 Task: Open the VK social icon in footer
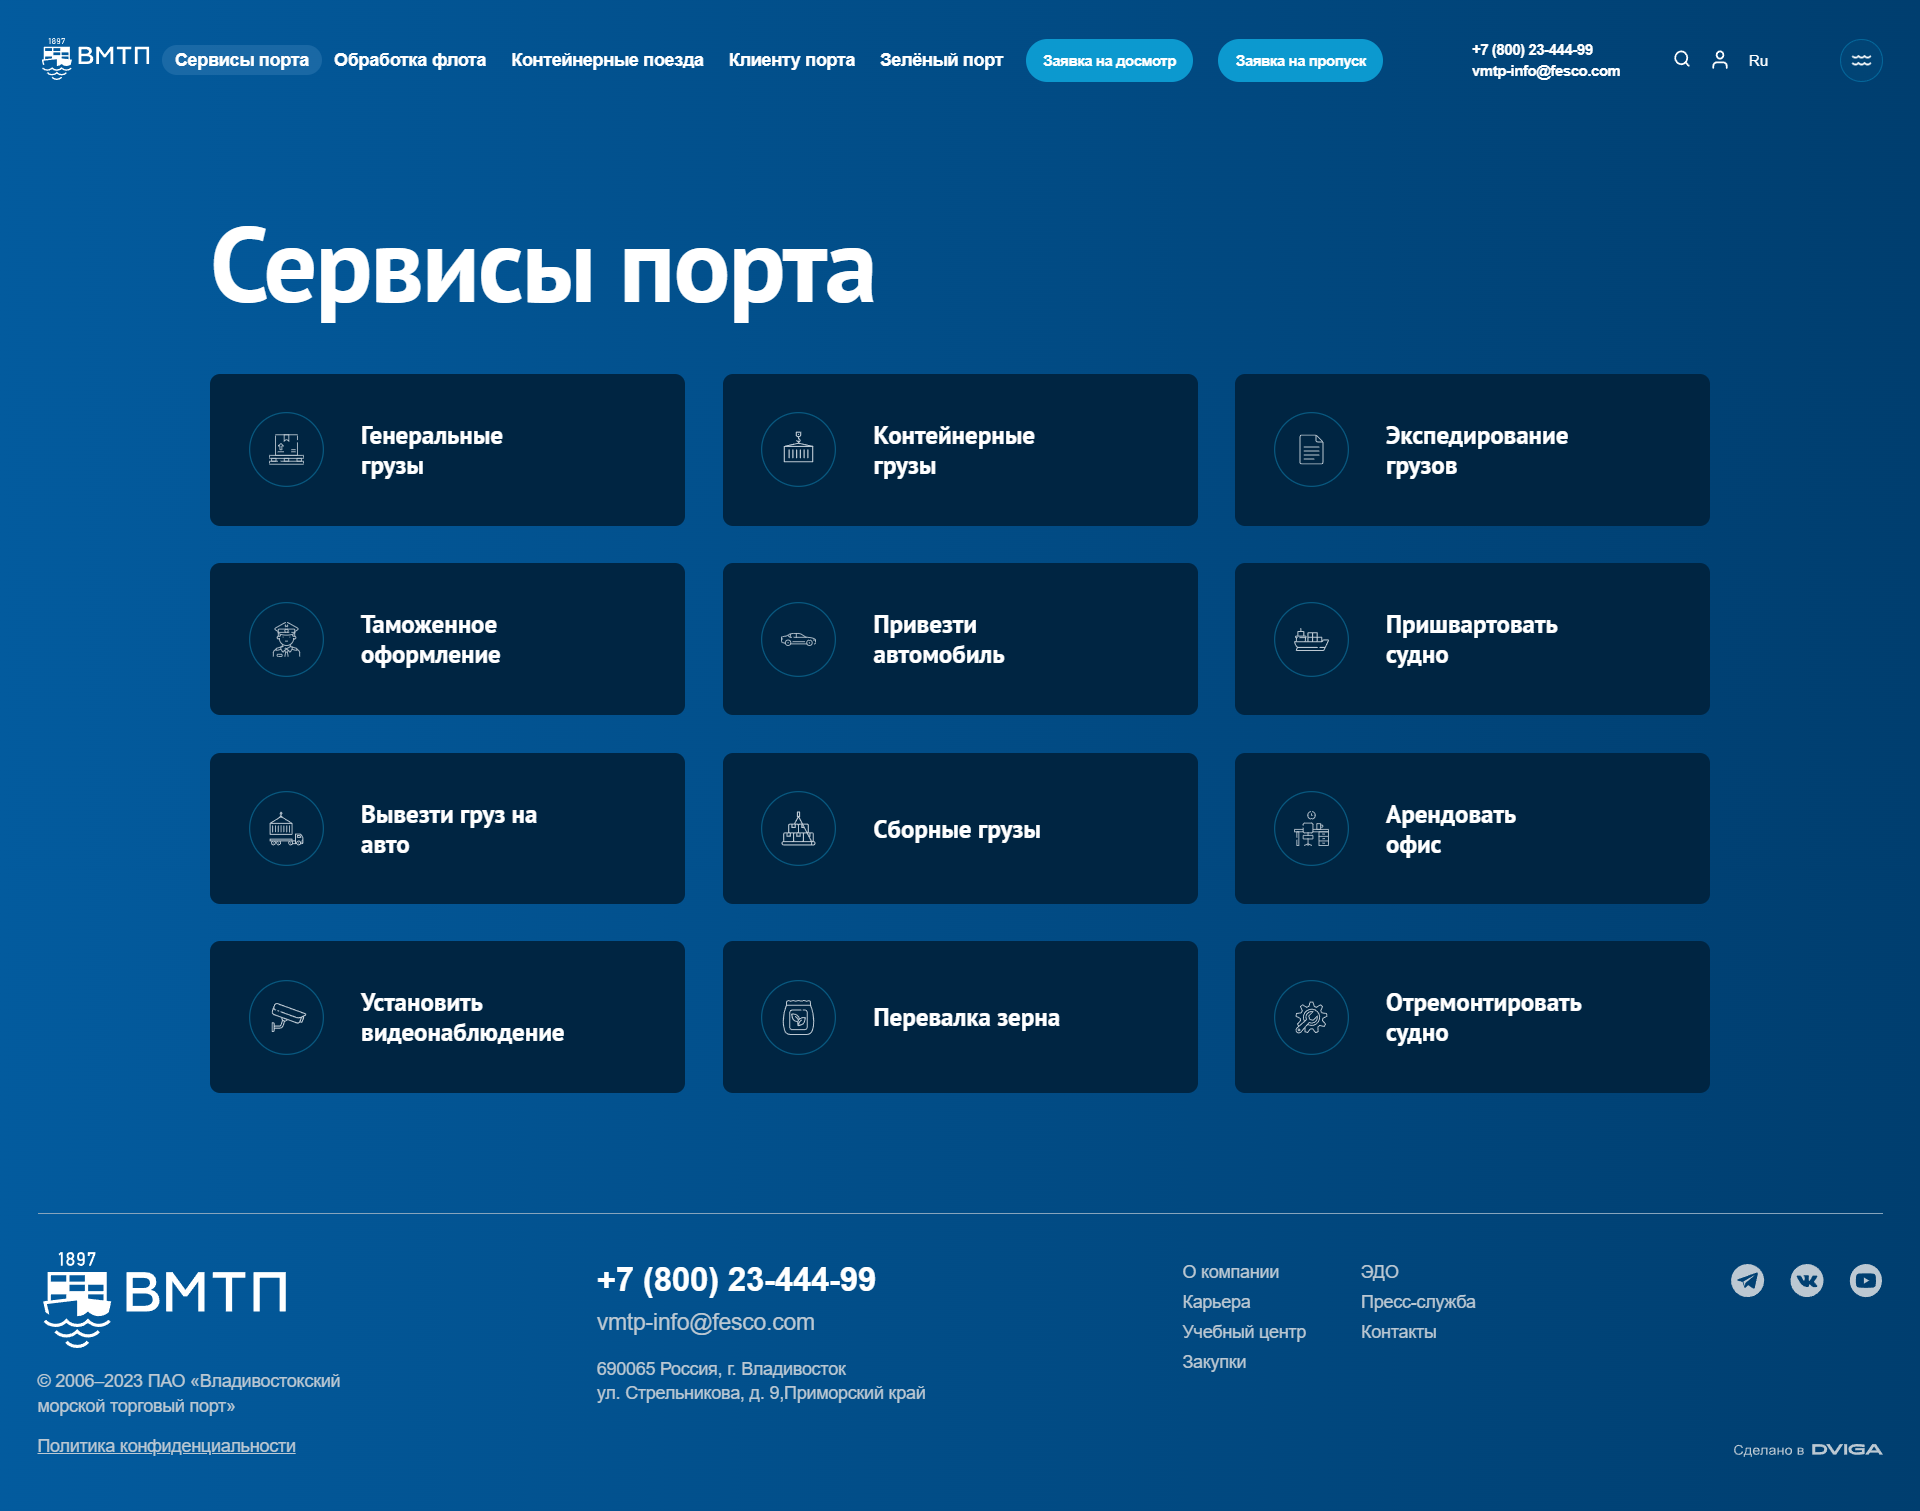1807,1280
